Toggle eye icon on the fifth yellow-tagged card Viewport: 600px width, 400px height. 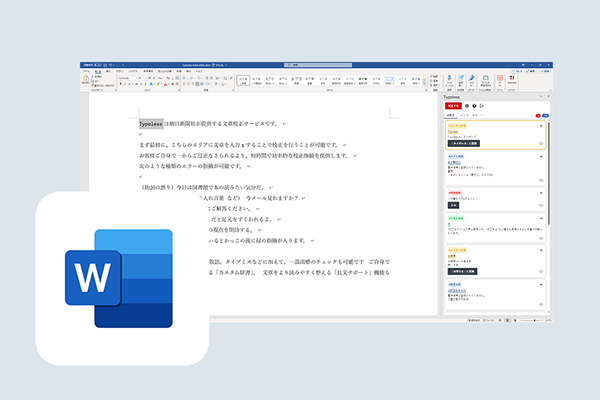pyautogui.click(x=541, y=271)
